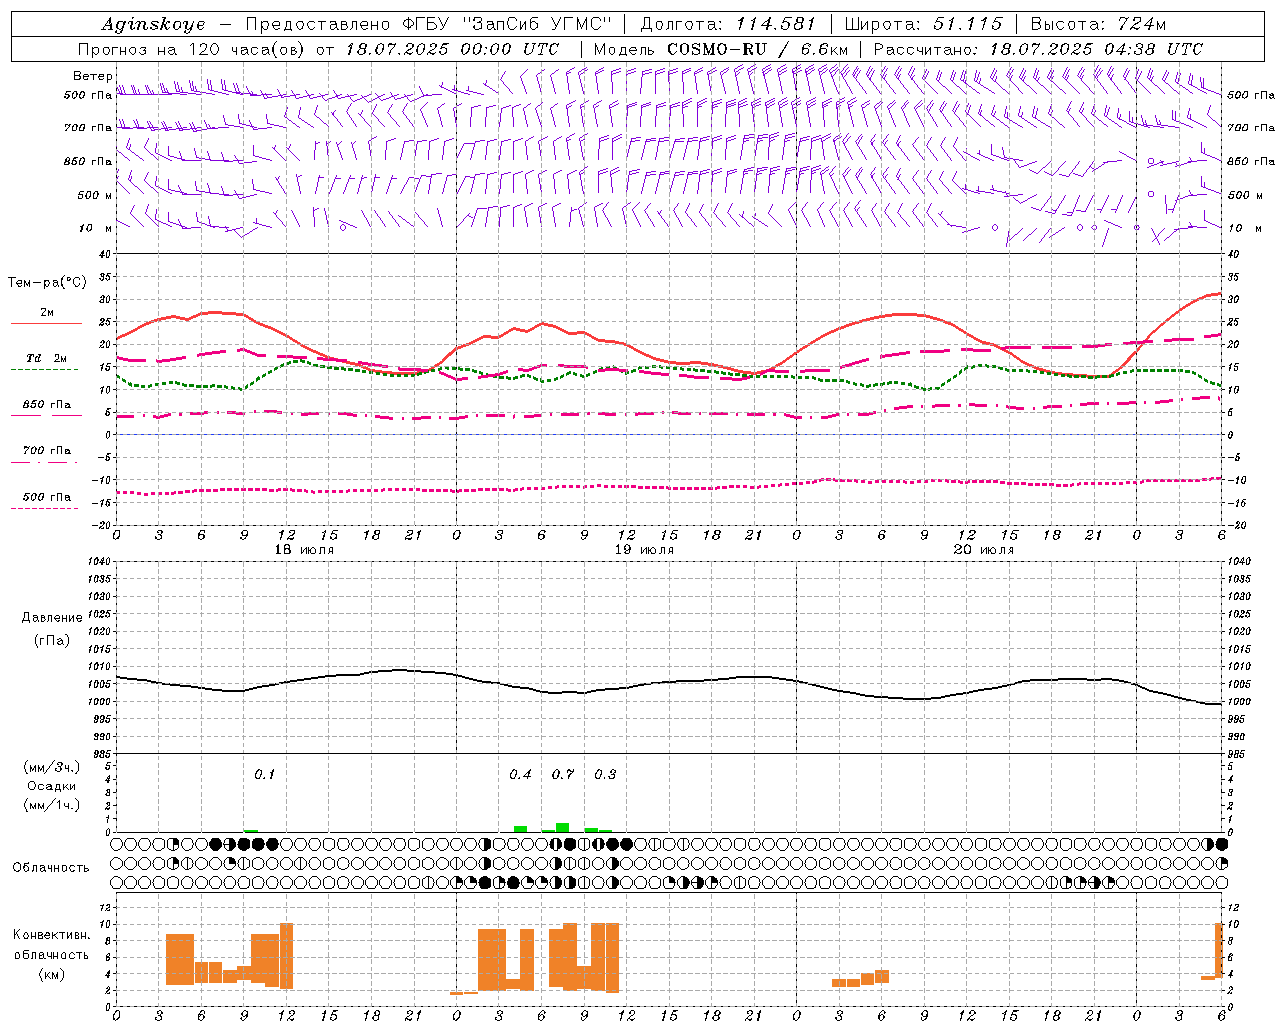Click the 850 гПа temperature legend label

47,405
